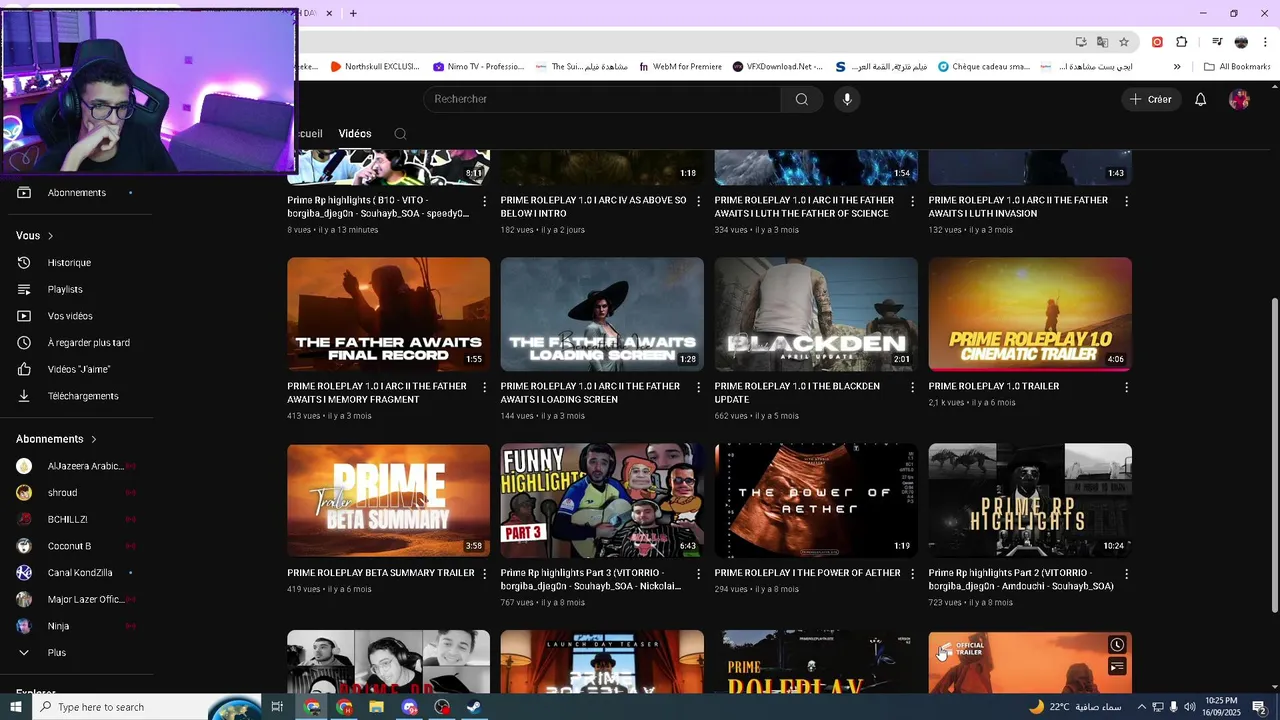1280x720 pixels.
Task: Click the Blackden April Update thumbnail
Action: (816, 314)
